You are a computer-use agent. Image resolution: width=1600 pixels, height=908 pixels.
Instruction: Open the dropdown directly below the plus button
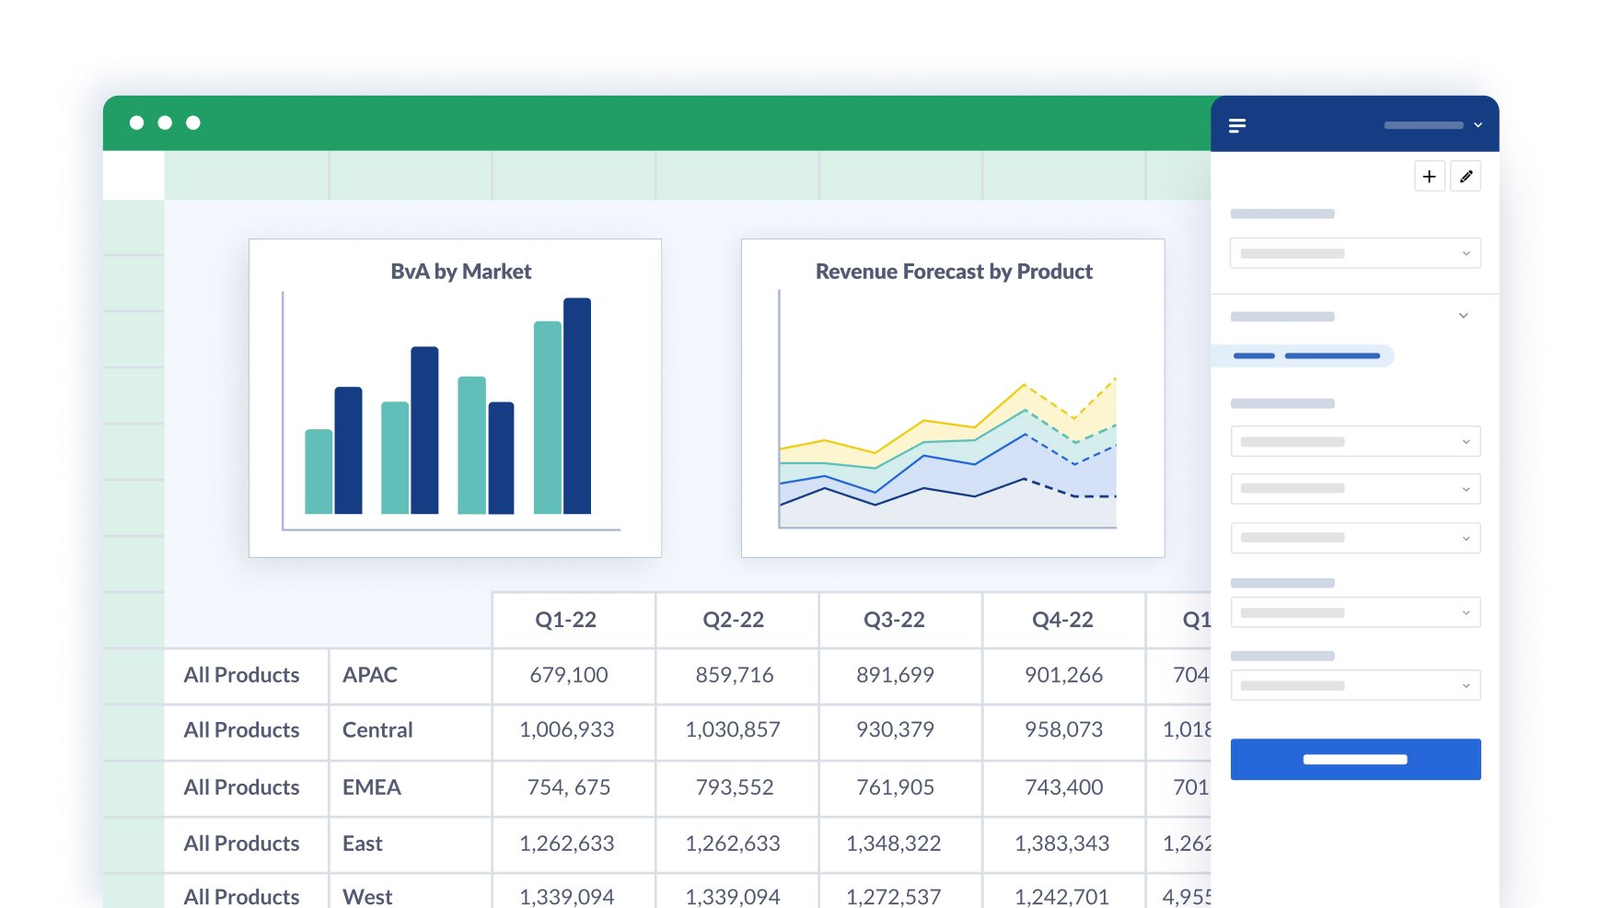[1355, 254]
